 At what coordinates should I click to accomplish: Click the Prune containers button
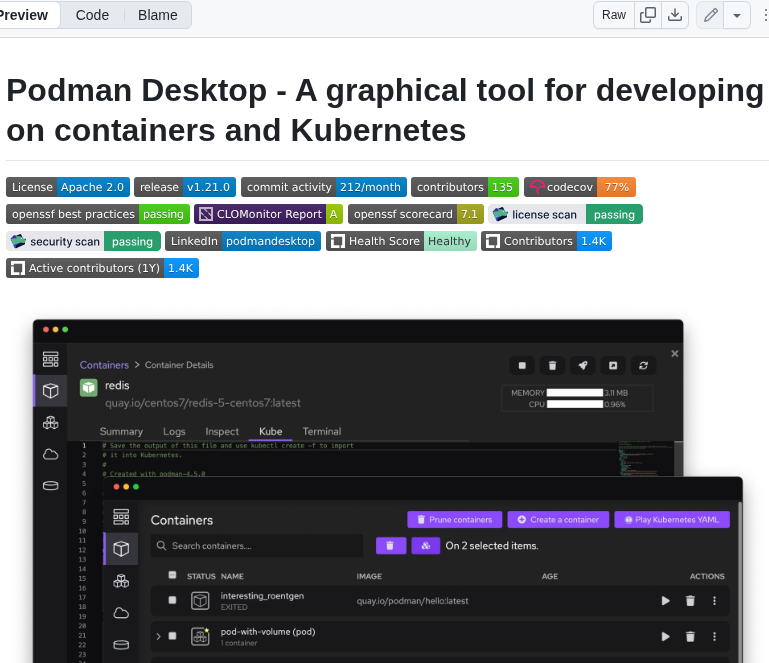point(455,520)
